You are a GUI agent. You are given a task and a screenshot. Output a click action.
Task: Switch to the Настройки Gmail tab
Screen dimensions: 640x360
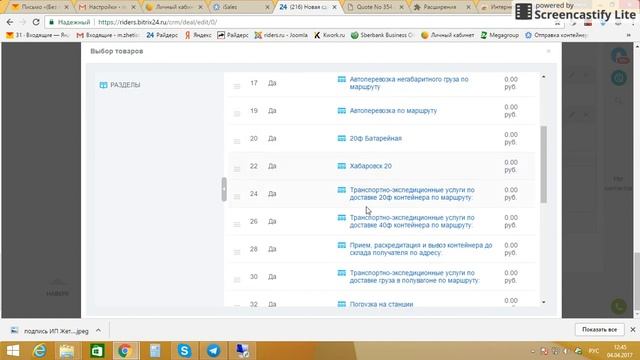pos(107,7)
